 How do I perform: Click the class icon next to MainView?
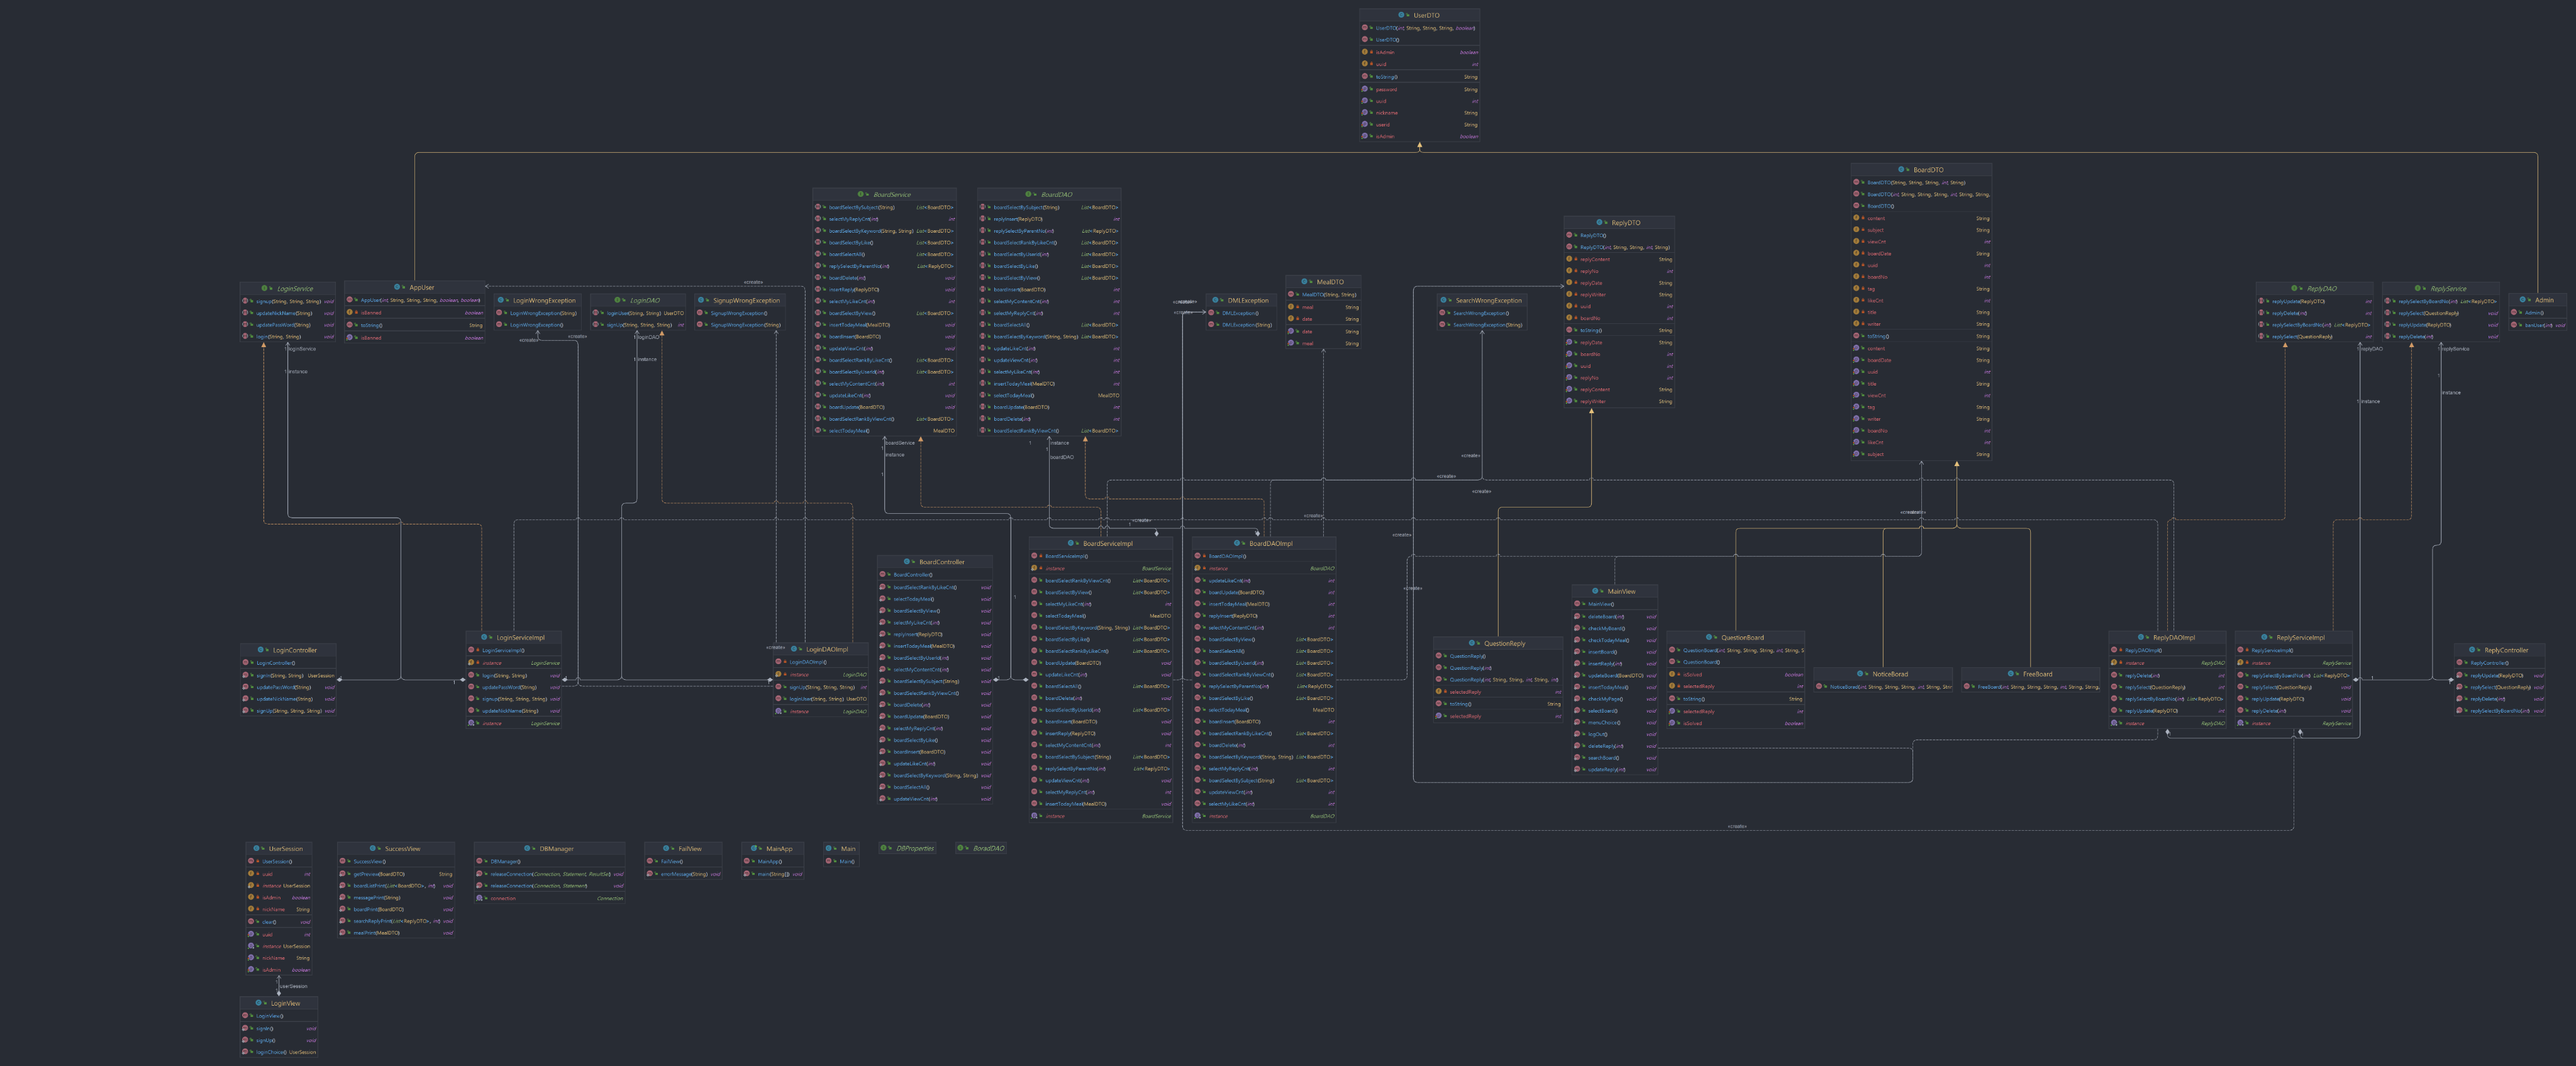[x=1595, y=591]
